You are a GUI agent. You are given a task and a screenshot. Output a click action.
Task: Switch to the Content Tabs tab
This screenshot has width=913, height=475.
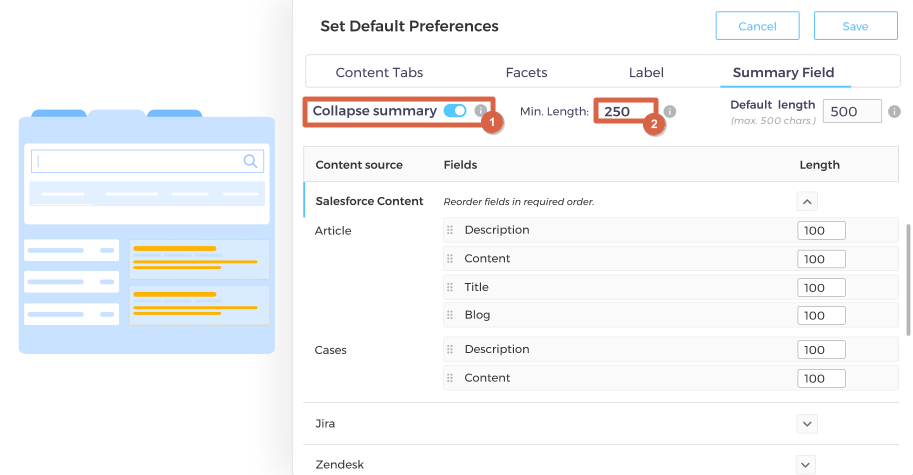click(379, 72)
